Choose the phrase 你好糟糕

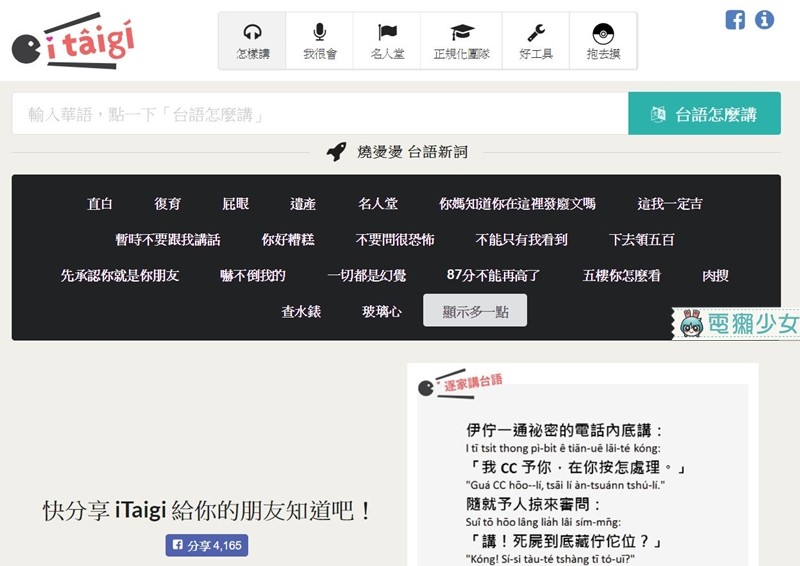(288, 239)
